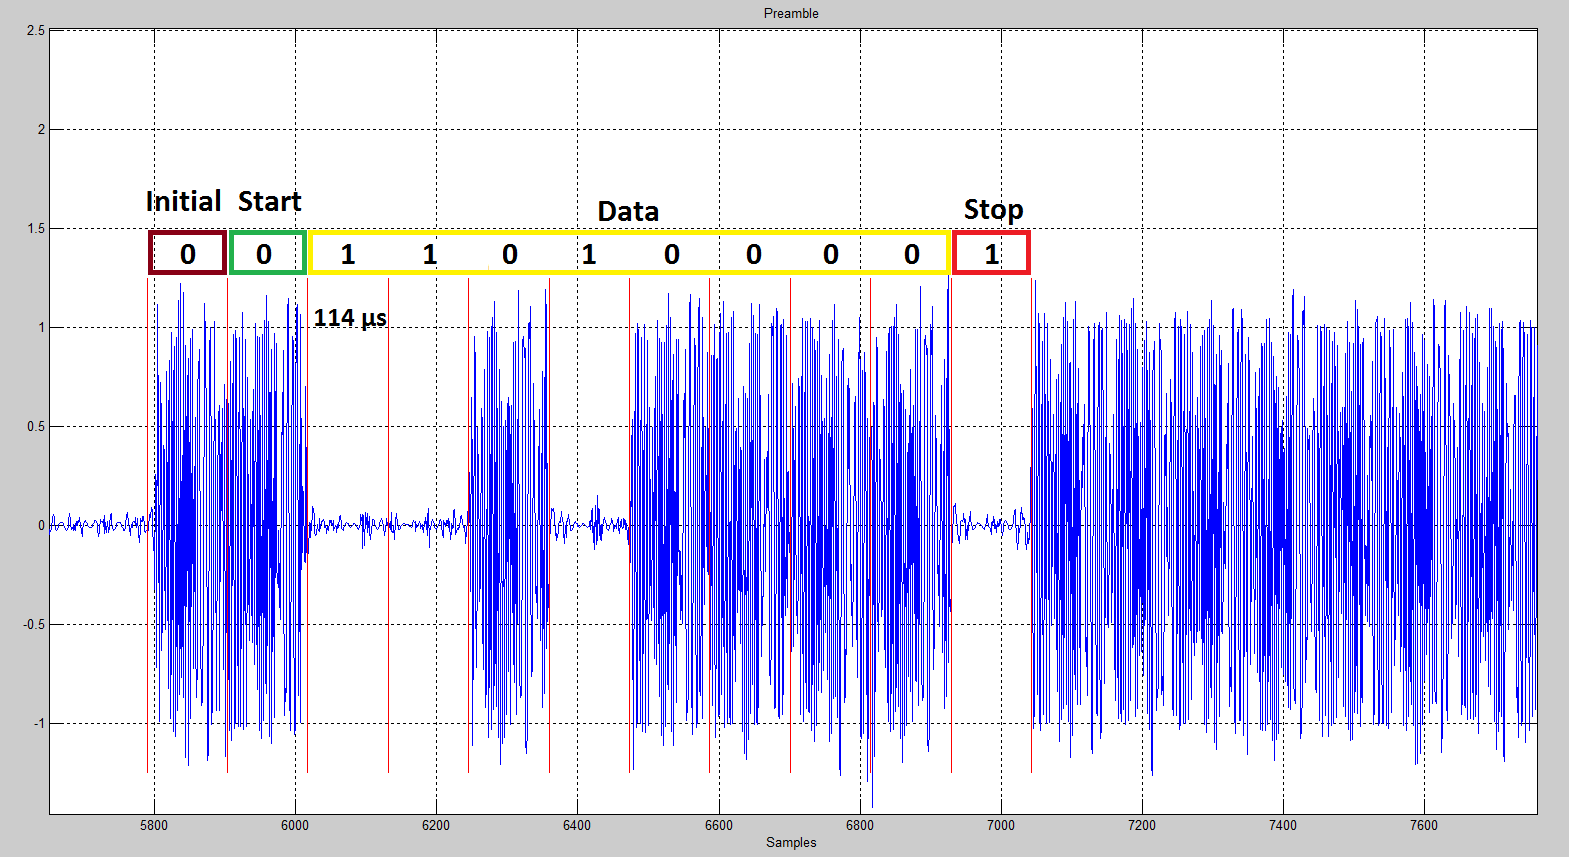This screenshot has height=857, width=1569.
Task: Select y-axis tick label 2.5
Action: pos(36,30)
